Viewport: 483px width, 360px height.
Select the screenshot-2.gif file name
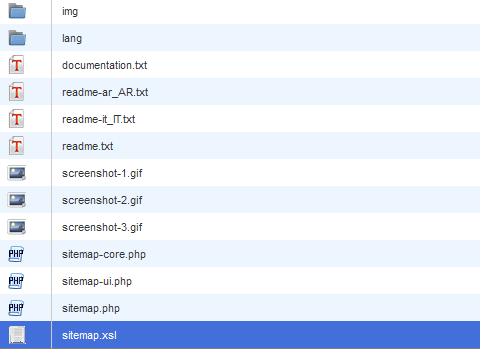102,200
